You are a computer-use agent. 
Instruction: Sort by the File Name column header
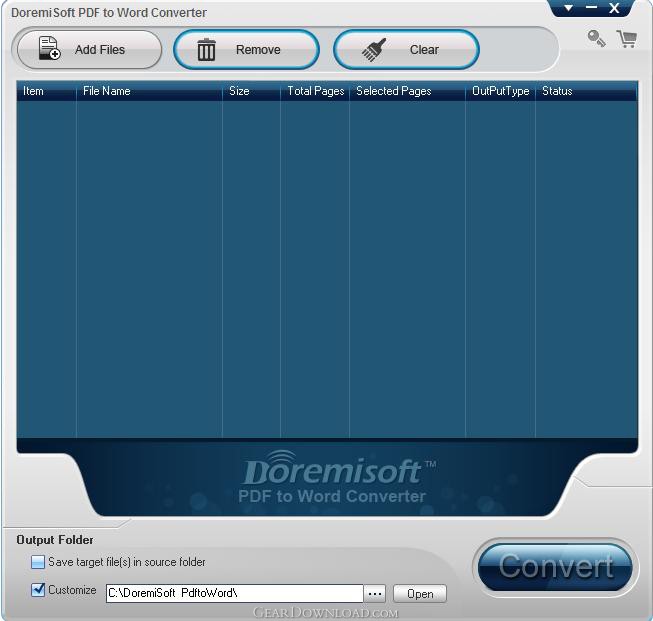149,91
